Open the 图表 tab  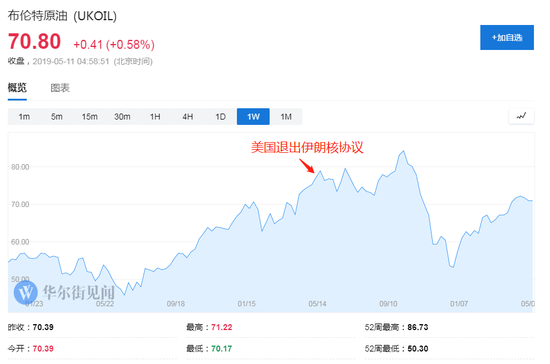[60, 88]
